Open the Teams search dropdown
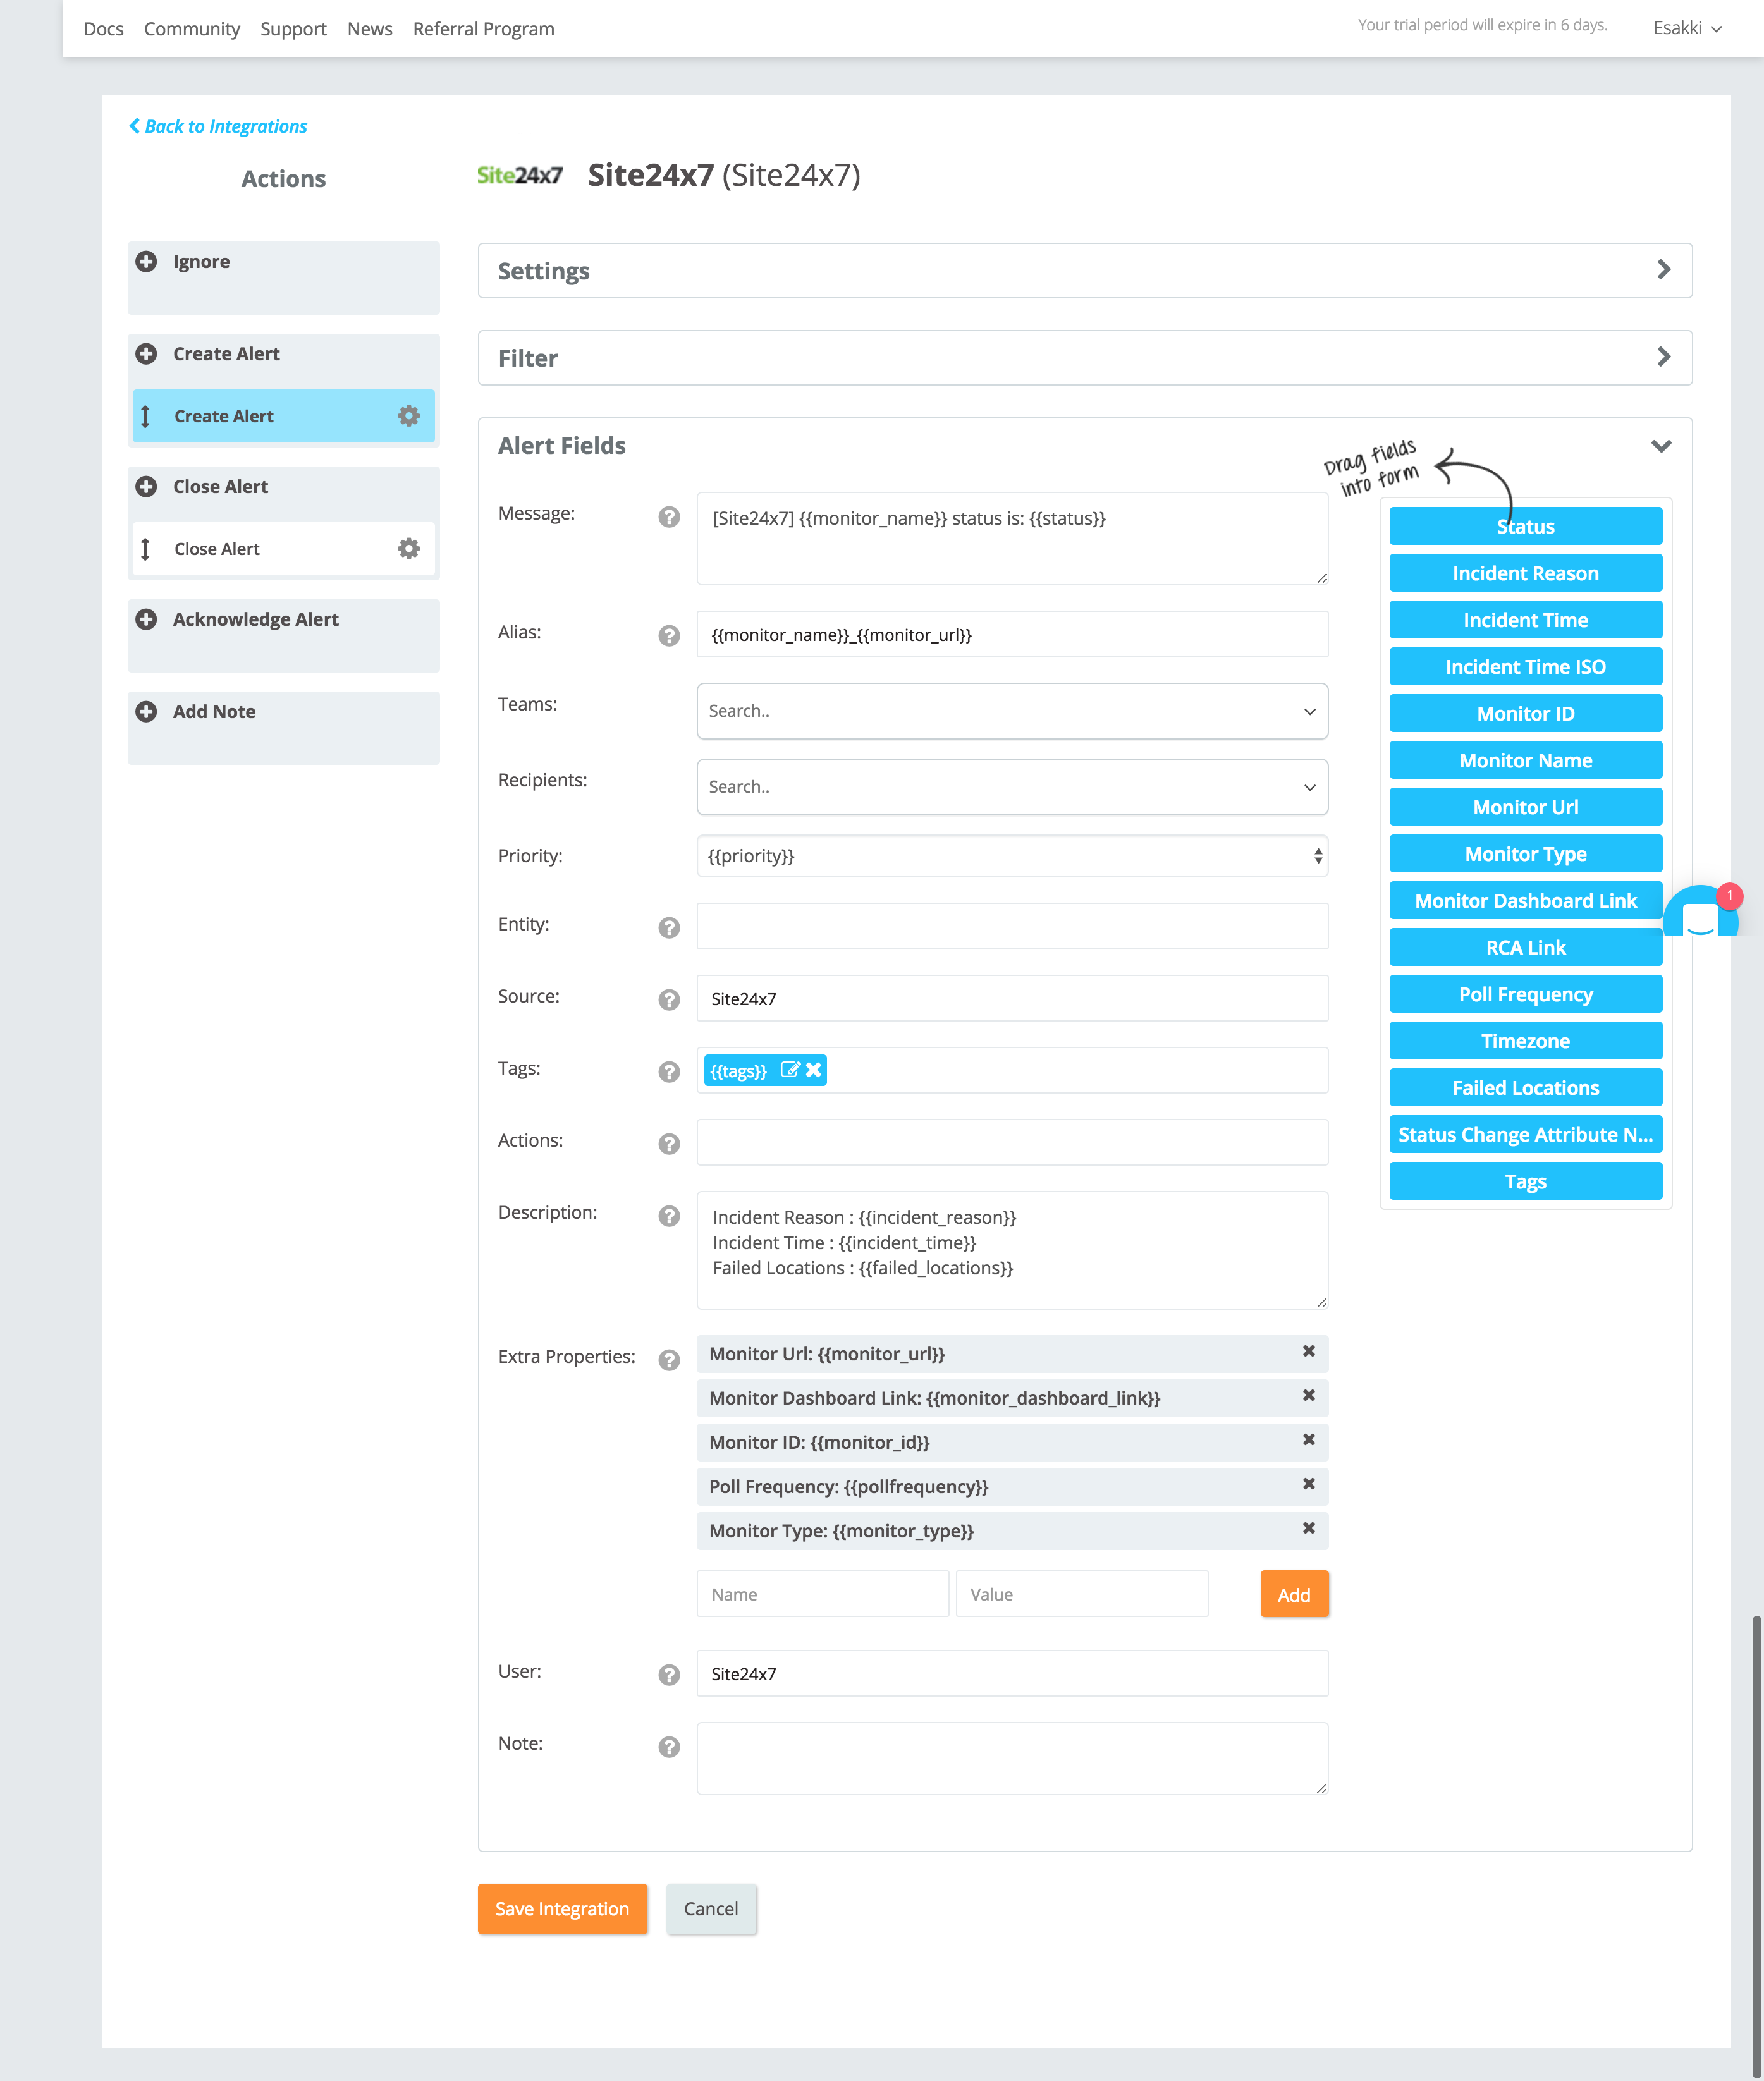 point(1011,711)
